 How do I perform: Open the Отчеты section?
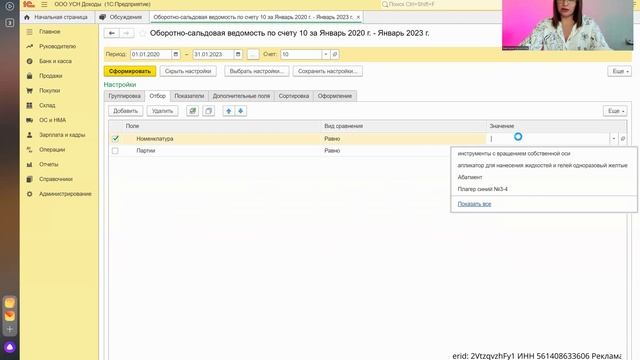pos(49,164)
